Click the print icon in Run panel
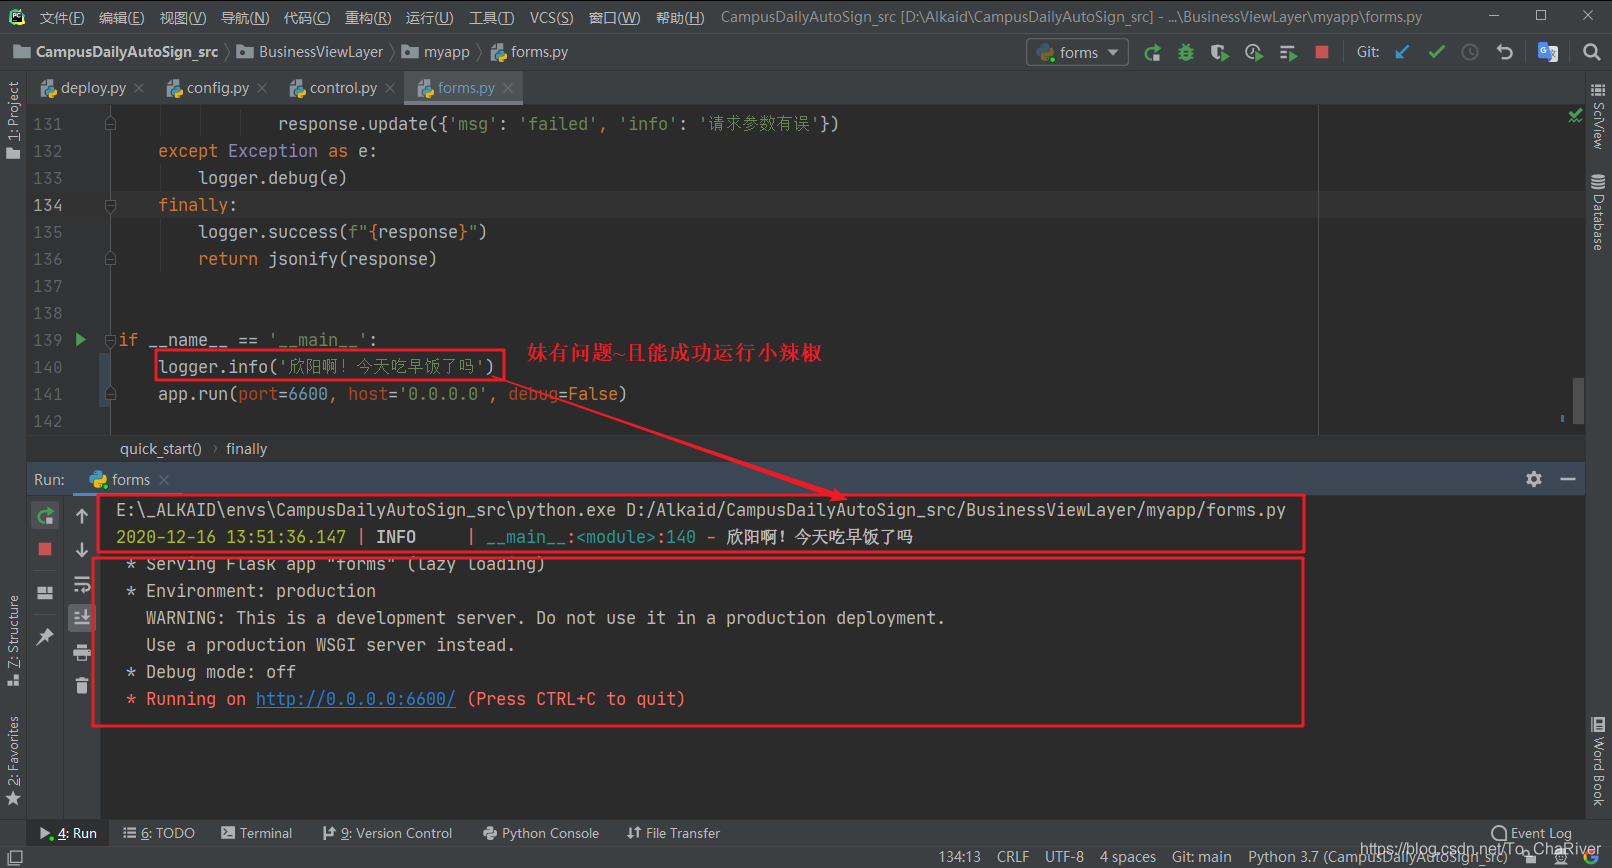The width and height of the screenshot is (1612, 868). (82, 653)
